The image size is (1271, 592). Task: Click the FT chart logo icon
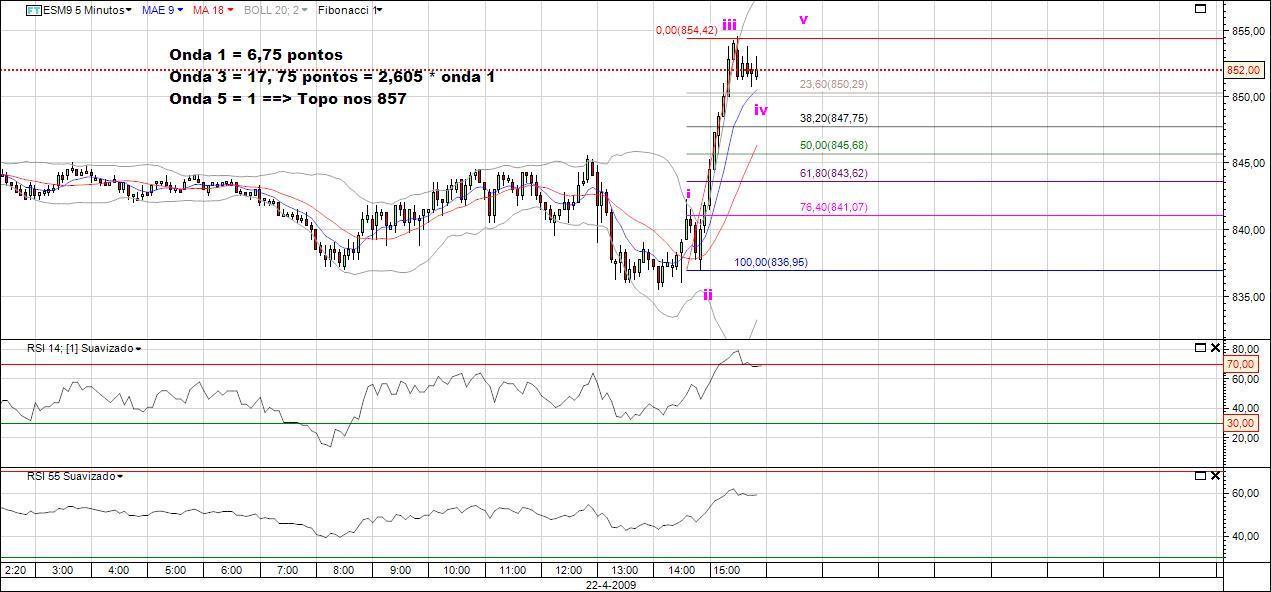33,10
